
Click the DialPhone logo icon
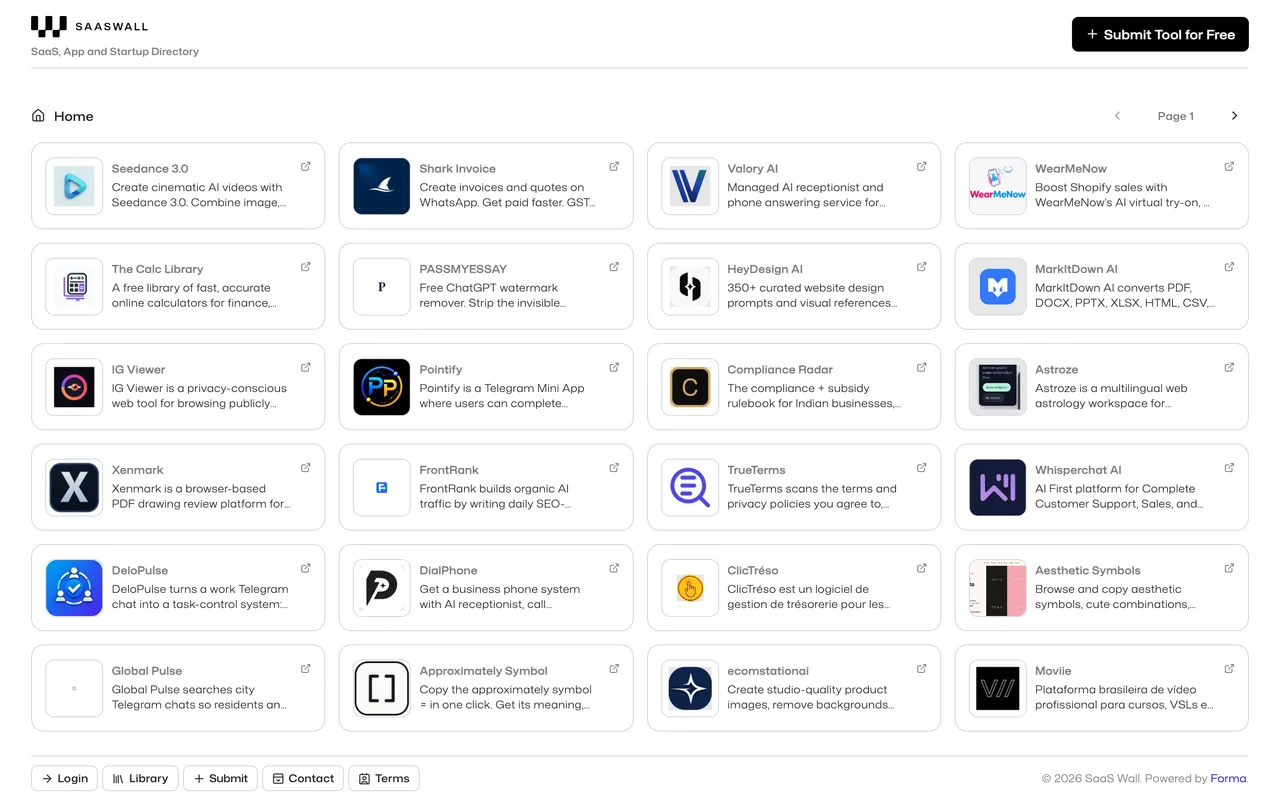click(382, 588)
